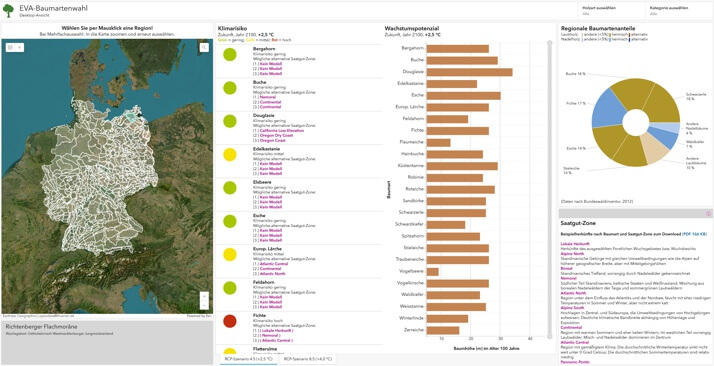This screenshot has height=366, width=714.
Task: Download the PDF 166 KB link
Action: 694,234
